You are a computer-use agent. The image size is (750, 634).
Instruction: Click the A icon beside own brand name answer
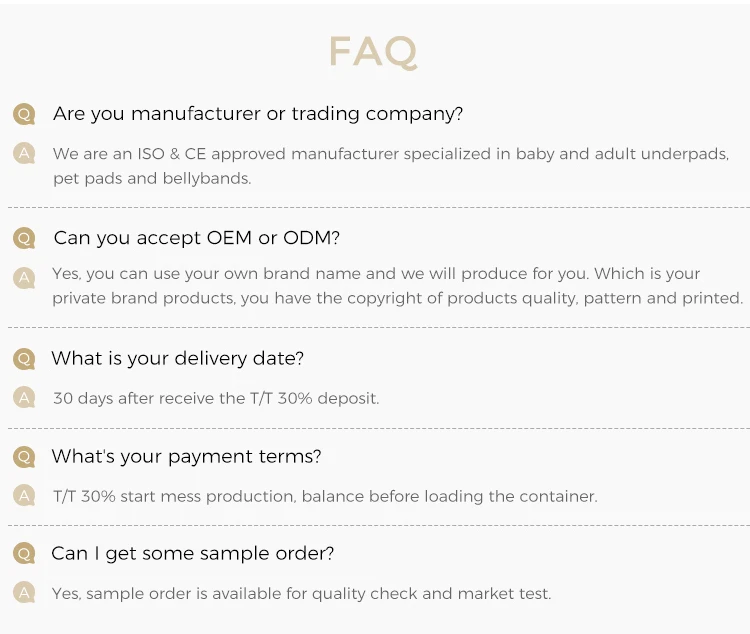[24, 277]
